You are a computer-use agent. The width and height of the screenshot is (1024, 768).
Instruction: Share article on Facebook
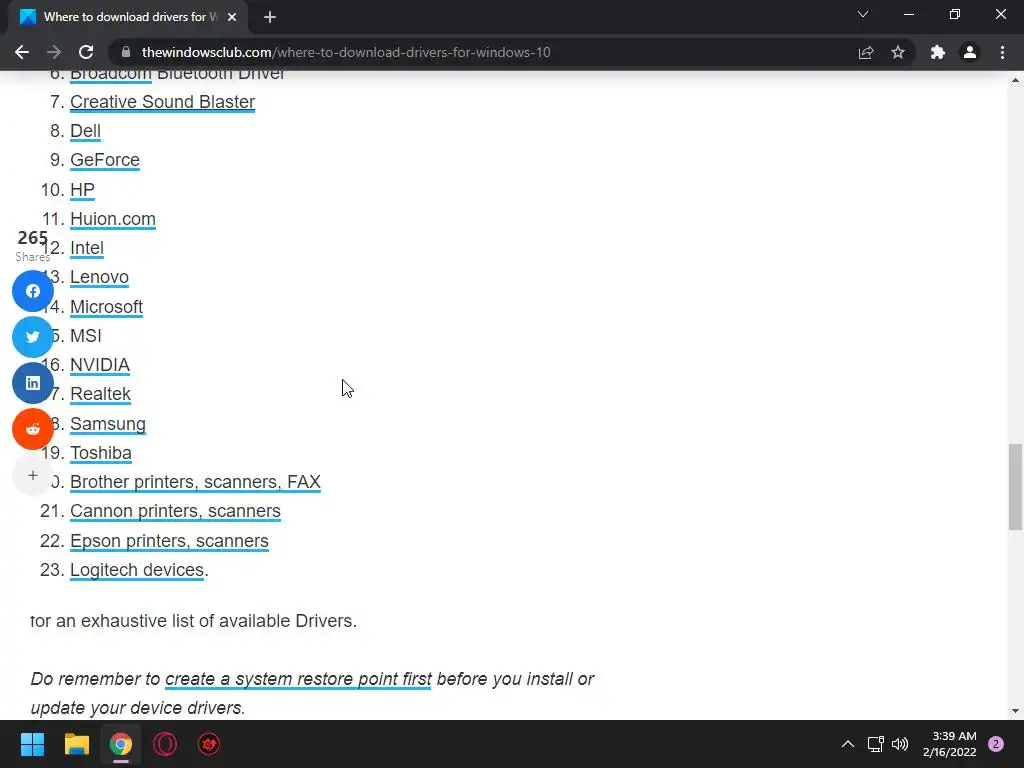33,291
